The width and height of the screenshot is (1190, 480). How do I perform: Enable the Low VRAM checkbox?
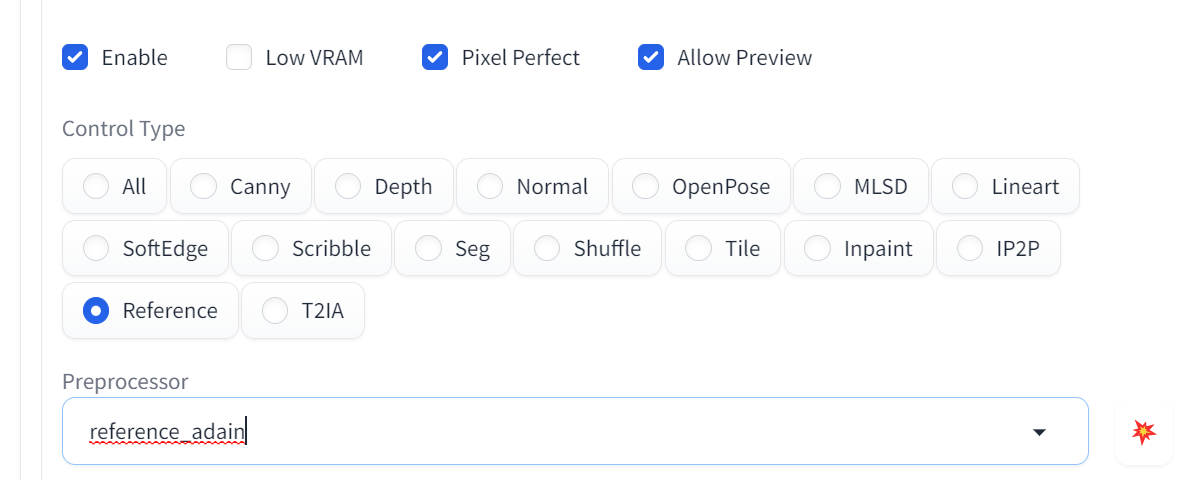[x=239, y=57]
